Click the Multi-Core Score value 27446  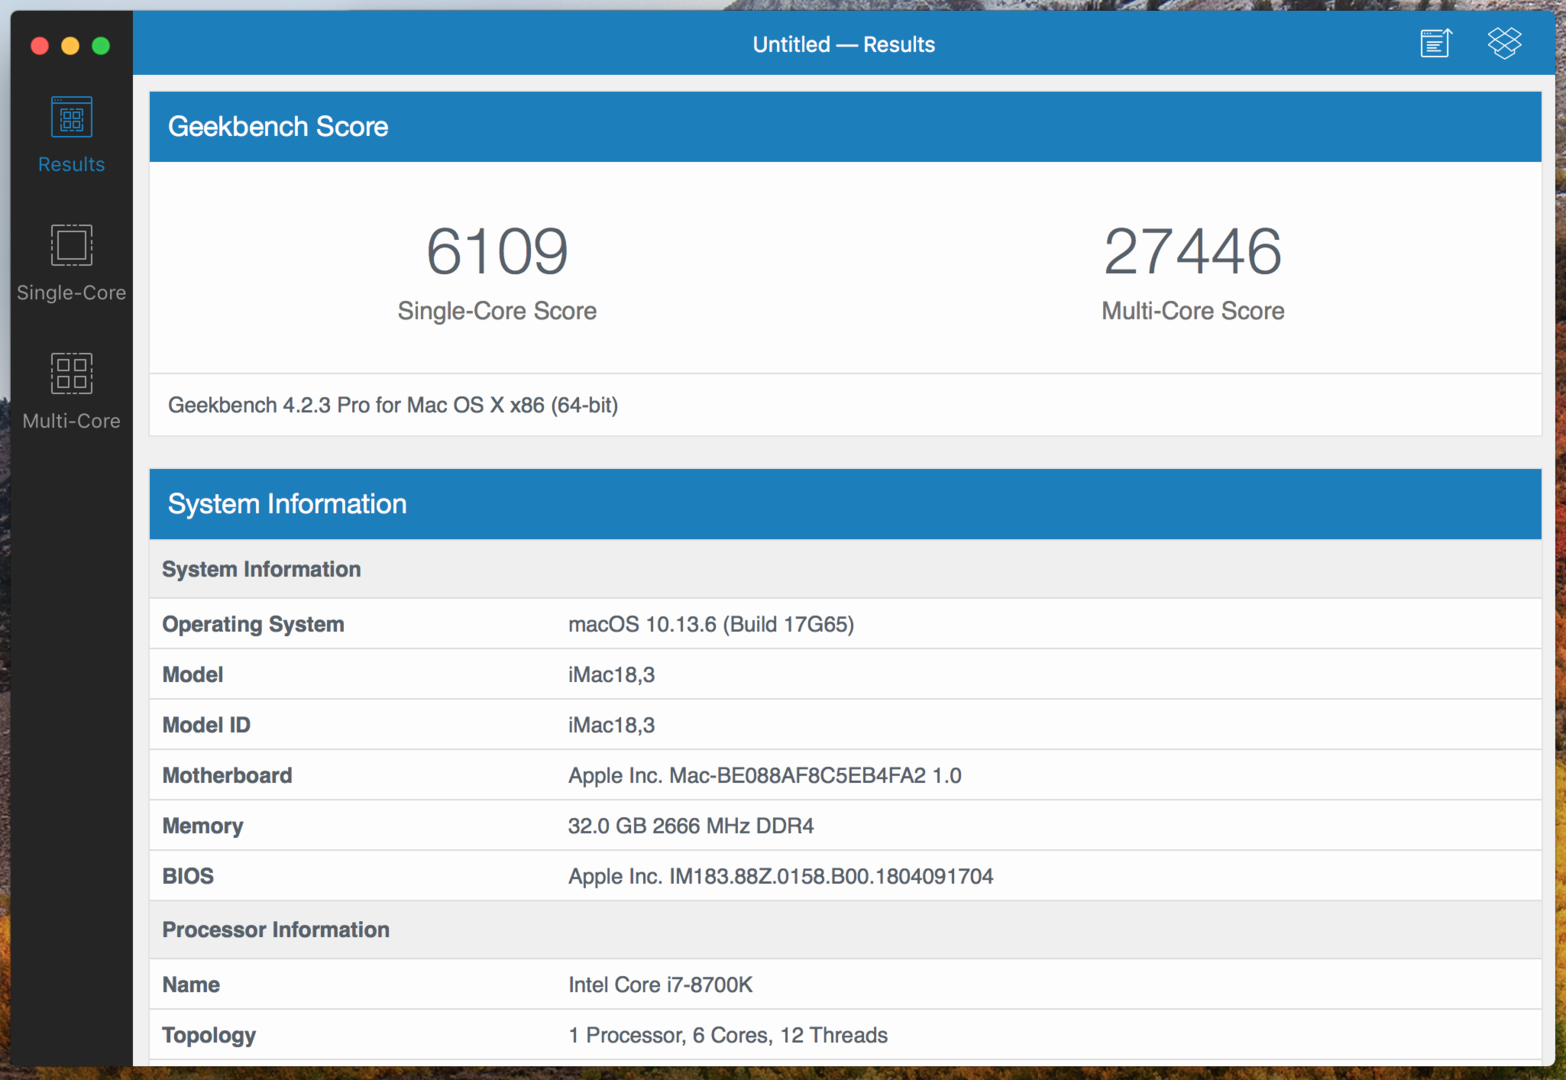coord(1192,251)
